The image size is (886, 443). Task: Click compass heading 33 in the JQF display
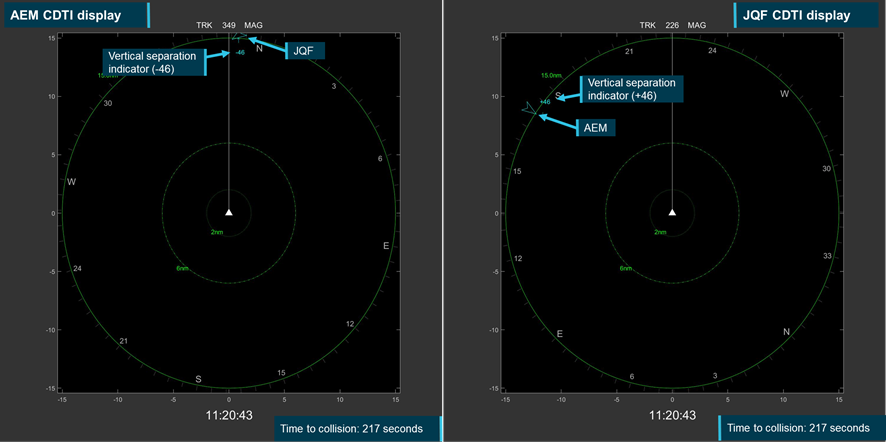click(827, 256)
